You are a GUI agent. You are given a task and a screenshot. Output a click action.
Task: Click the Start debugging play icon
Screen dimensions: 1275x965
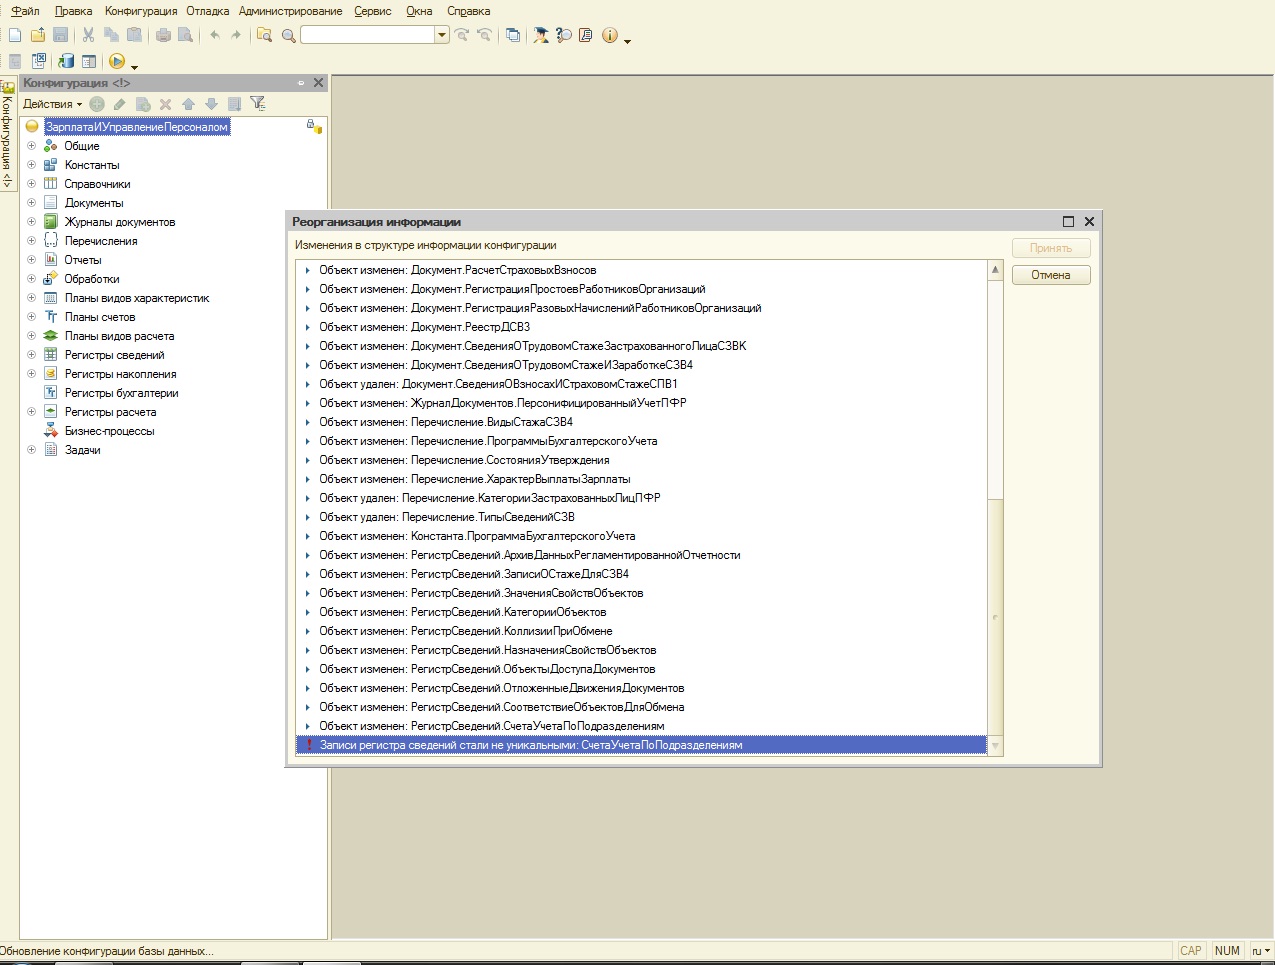(x=116, y=61)
